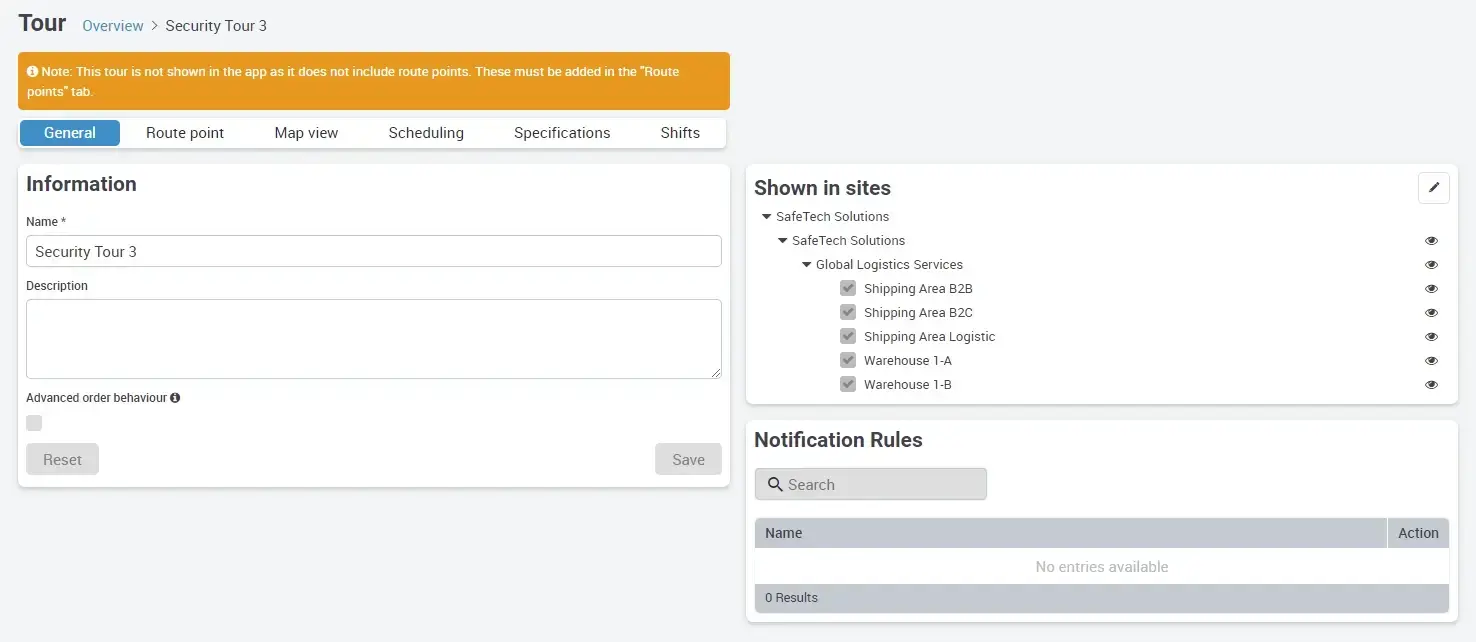Click the eye icon next to Shipping Area B2B

point(1431,289)
